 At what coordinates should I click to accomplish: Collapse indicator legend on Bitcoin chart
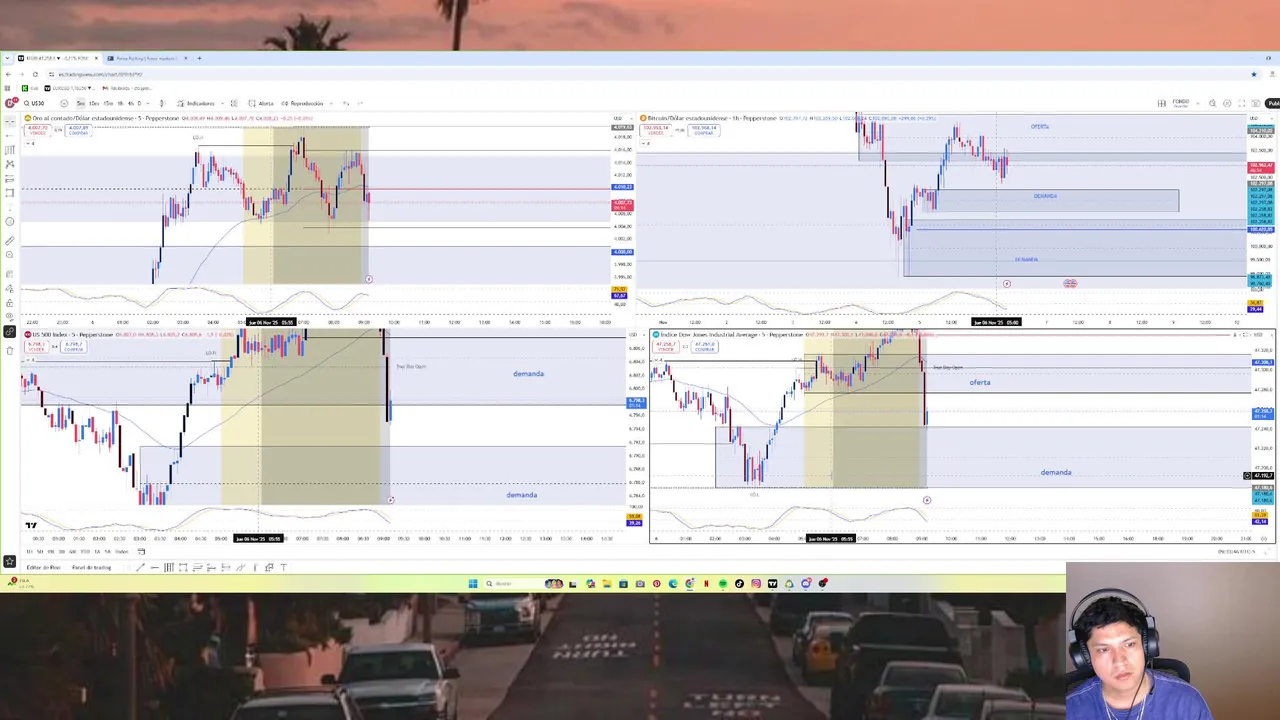645,143
